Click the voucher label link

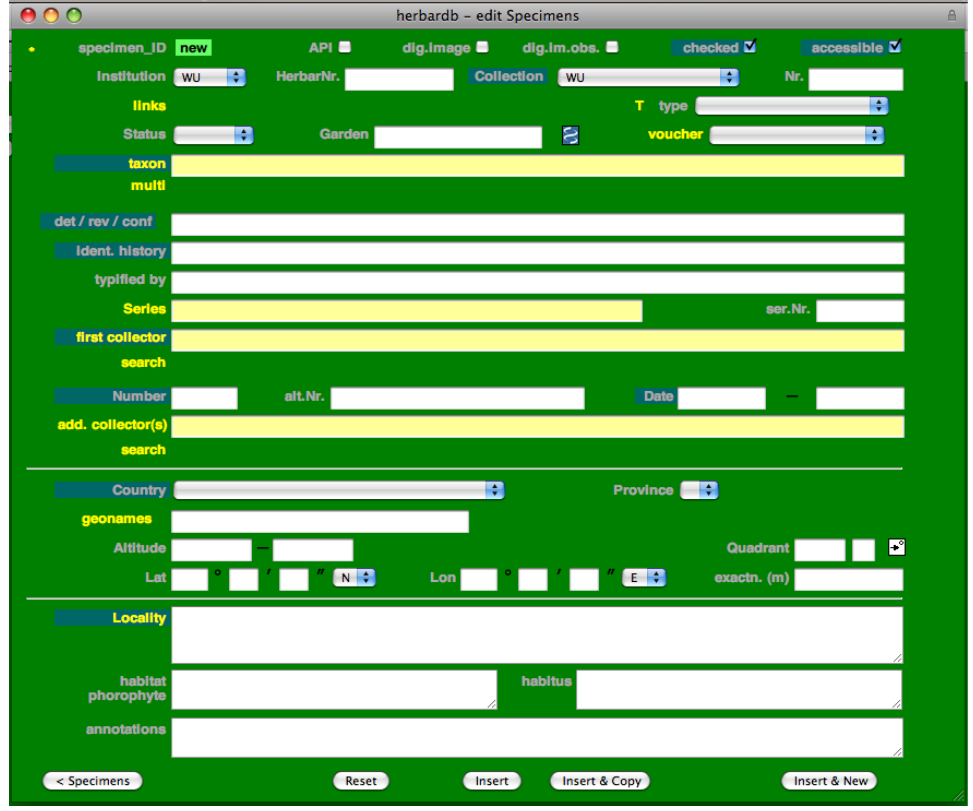point(675,134)
